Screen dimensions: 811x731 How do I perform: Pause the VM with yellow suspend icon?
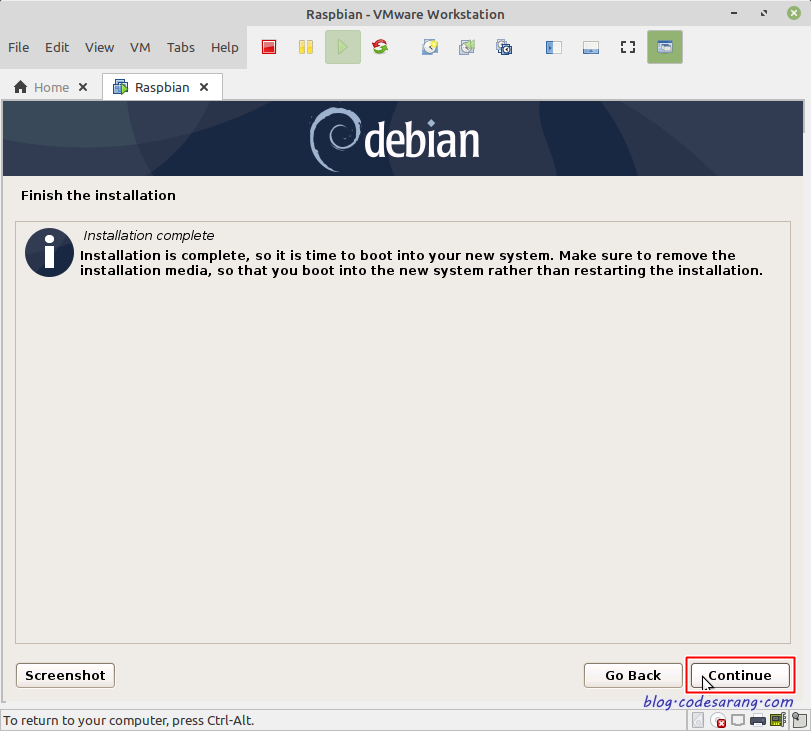[306, 47]
